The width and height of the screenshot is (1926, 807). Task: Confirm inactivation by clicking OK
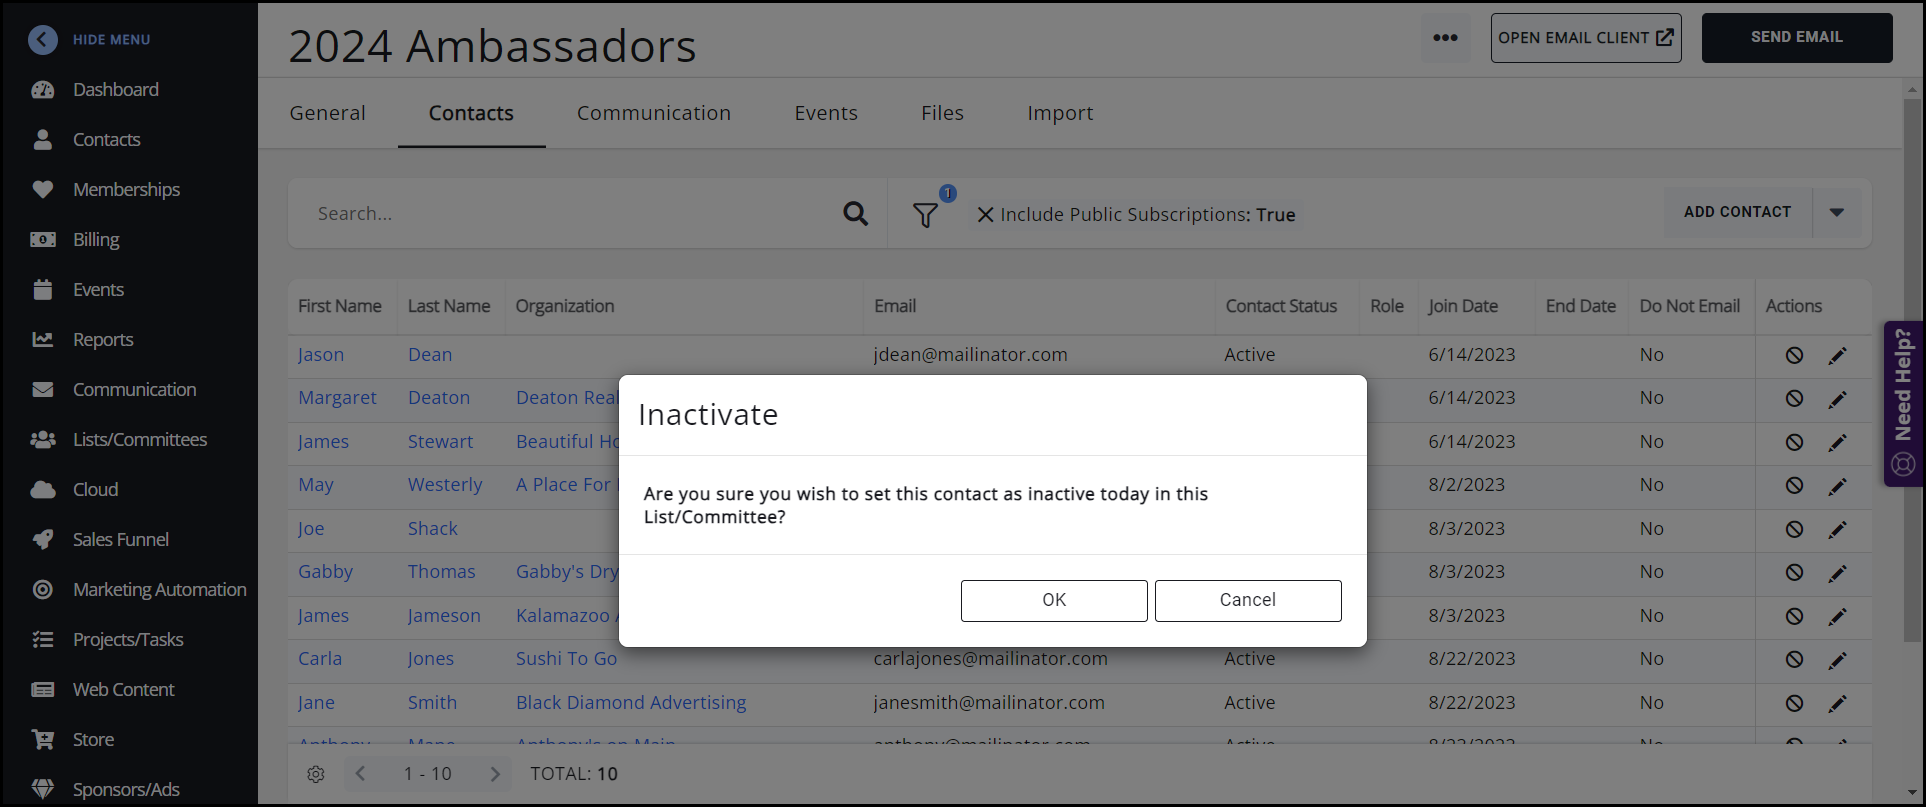pyautogui.click(x=1053, y=600)
